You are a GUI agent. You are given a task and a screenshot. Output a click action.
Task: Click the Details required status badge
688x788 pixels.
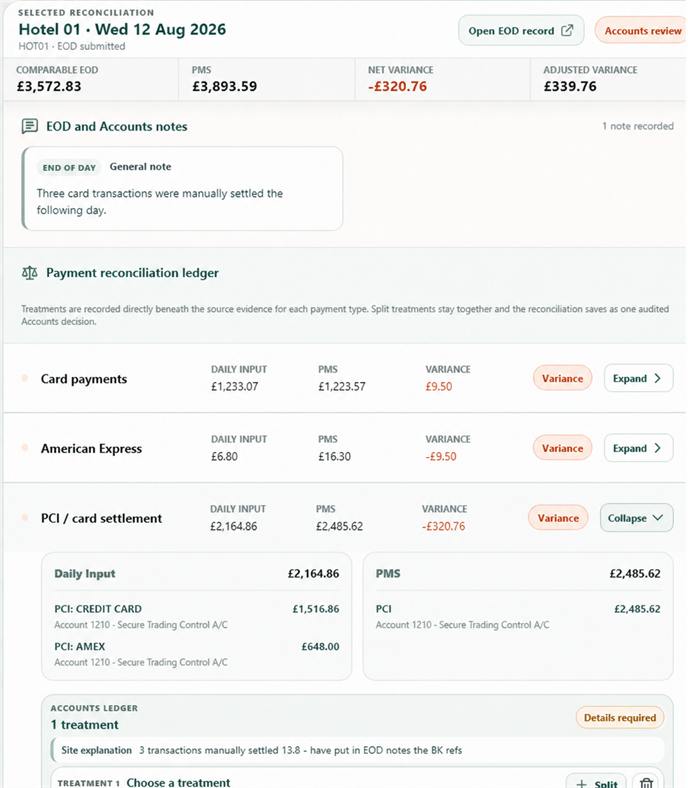click(x=620, y=718)
